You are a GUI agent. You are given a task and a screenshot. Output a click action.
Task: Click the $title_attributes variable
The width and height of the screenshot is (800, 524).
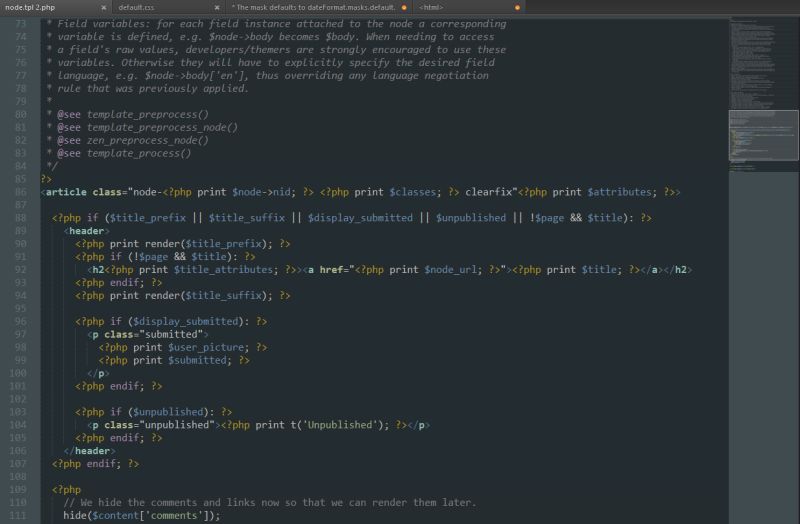click(224, 269)
